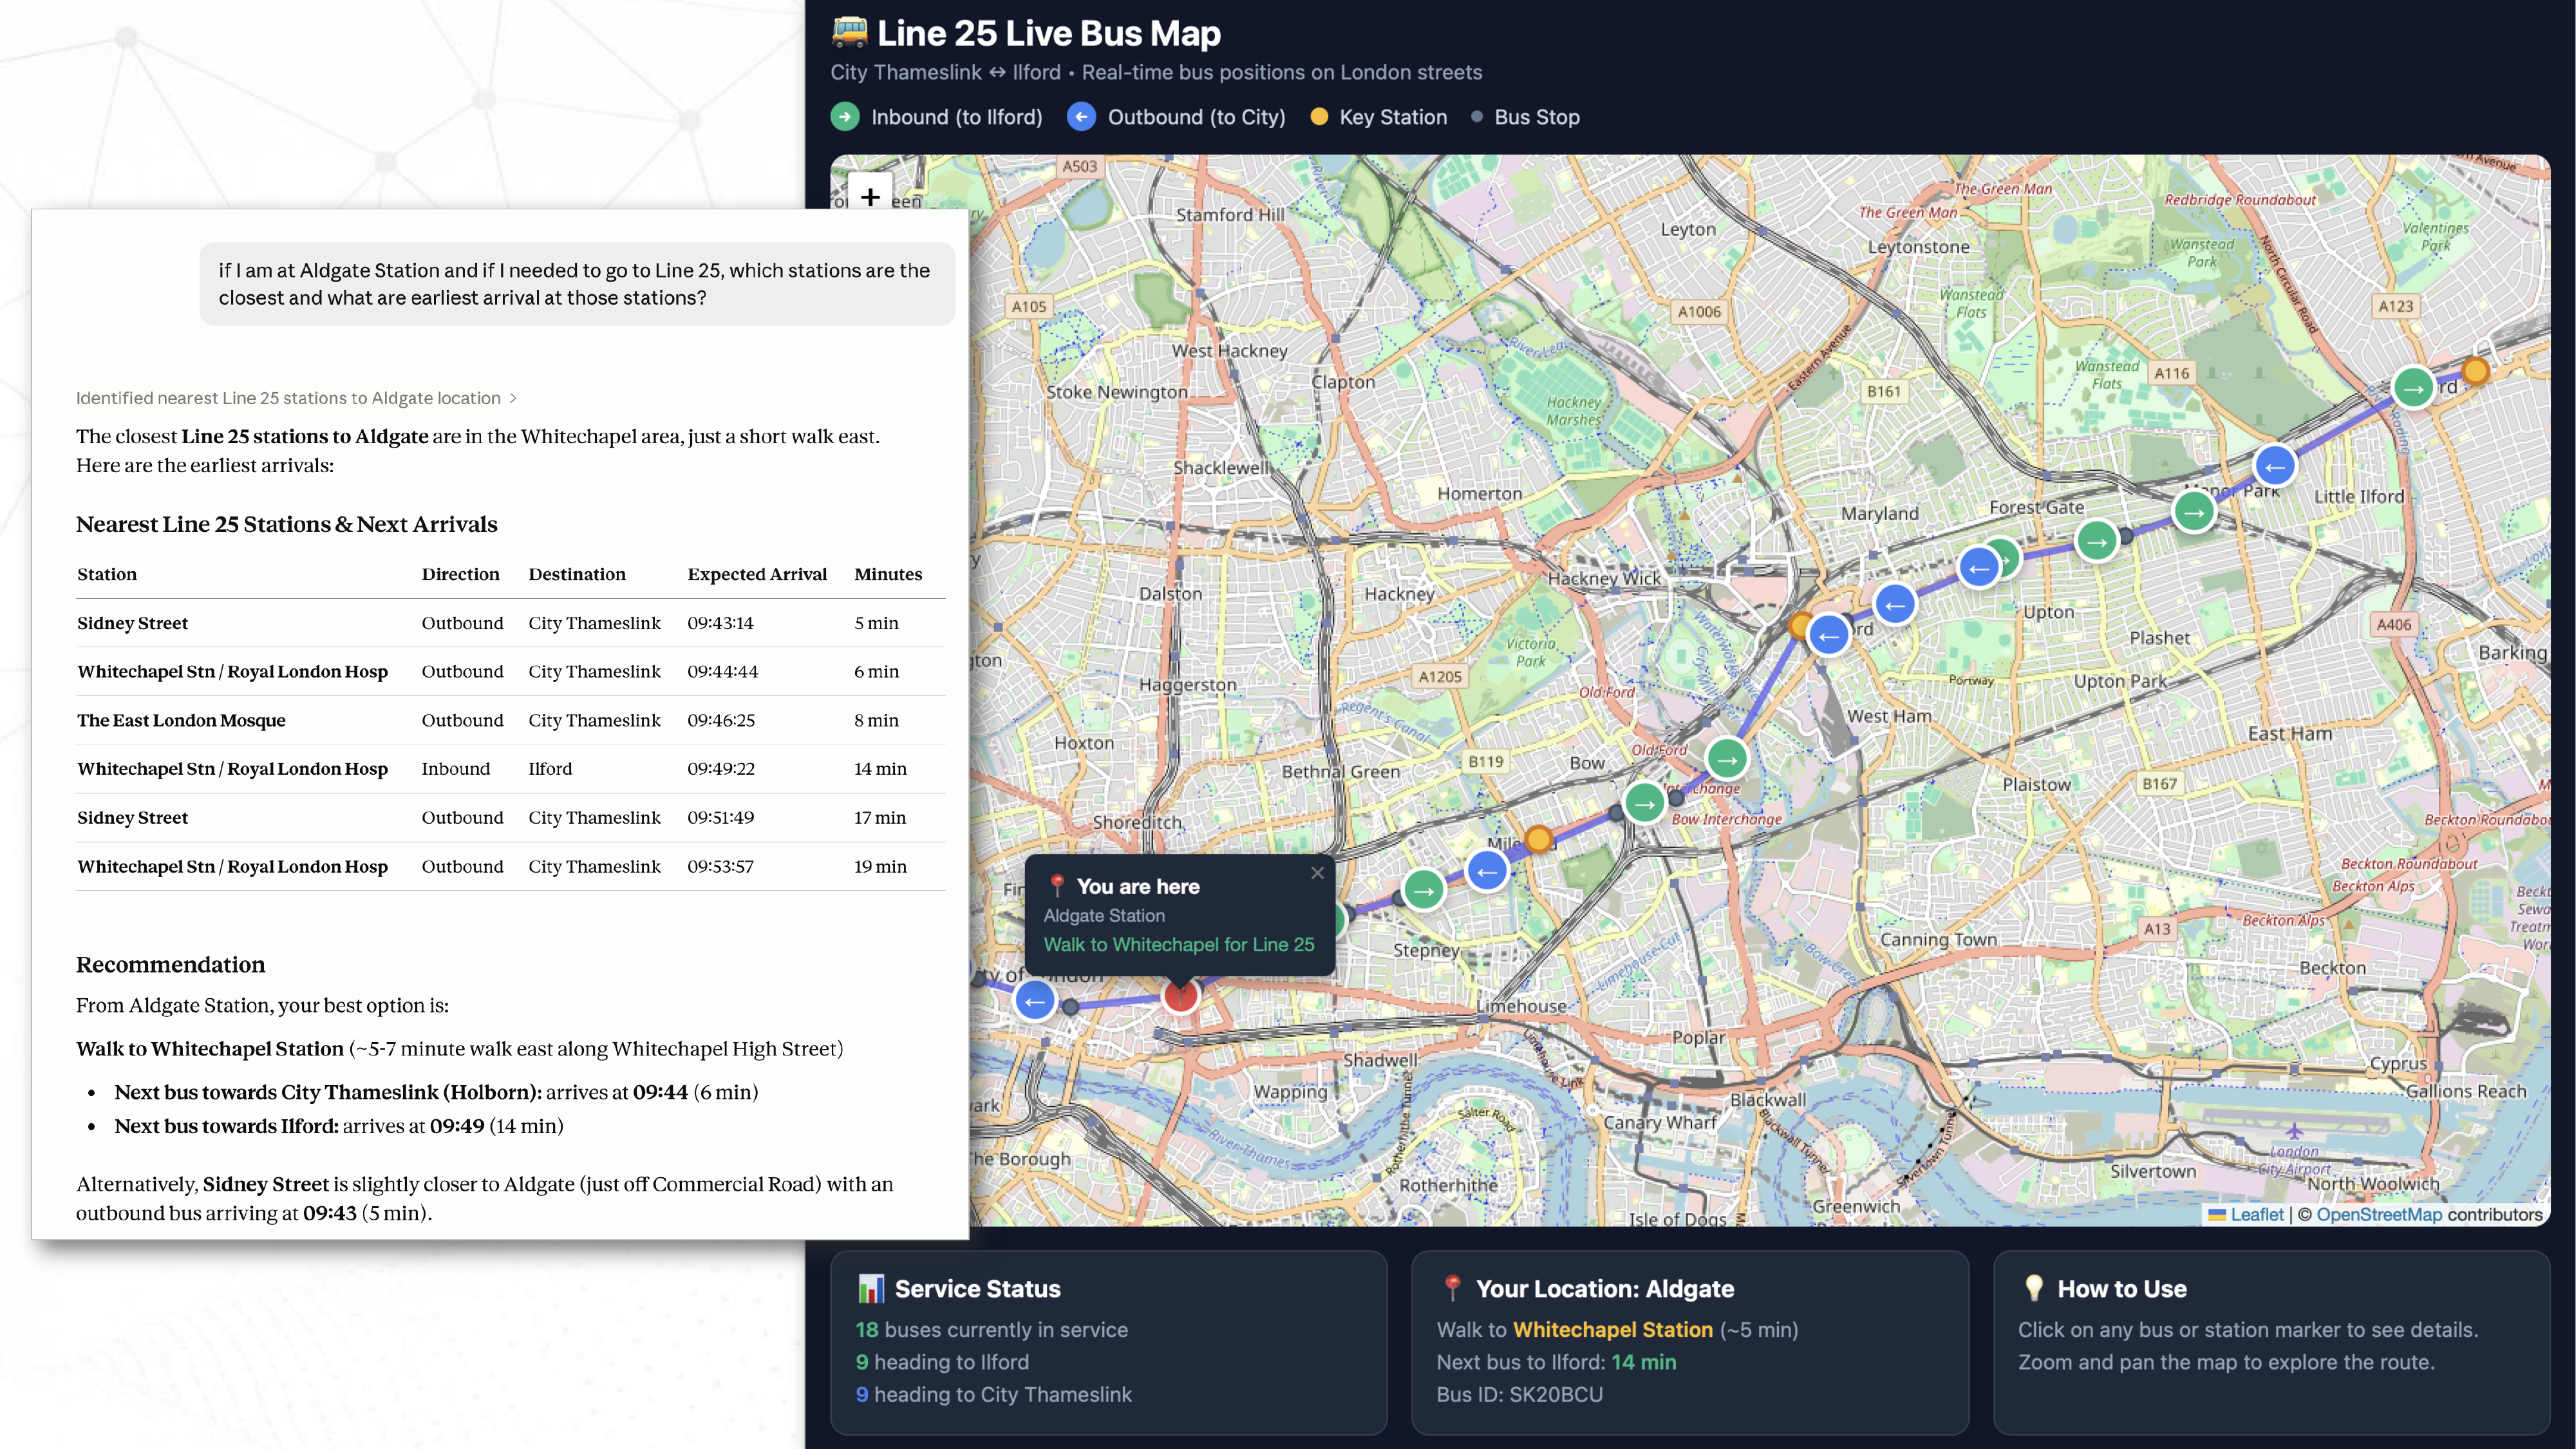Select the 19 min cell

tap(880, 867)
